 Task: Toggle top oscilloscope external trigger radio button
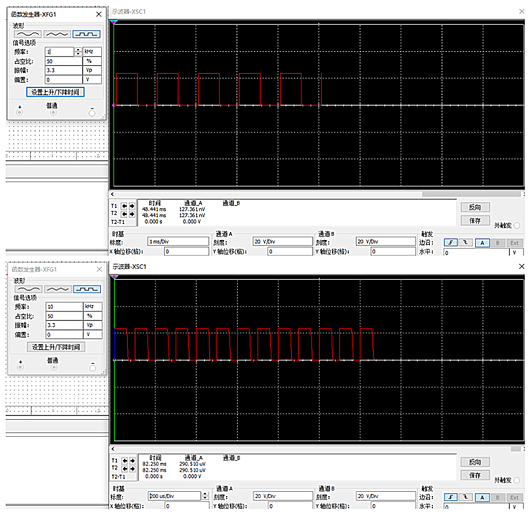pyautogui.click(x=517, y=225)
